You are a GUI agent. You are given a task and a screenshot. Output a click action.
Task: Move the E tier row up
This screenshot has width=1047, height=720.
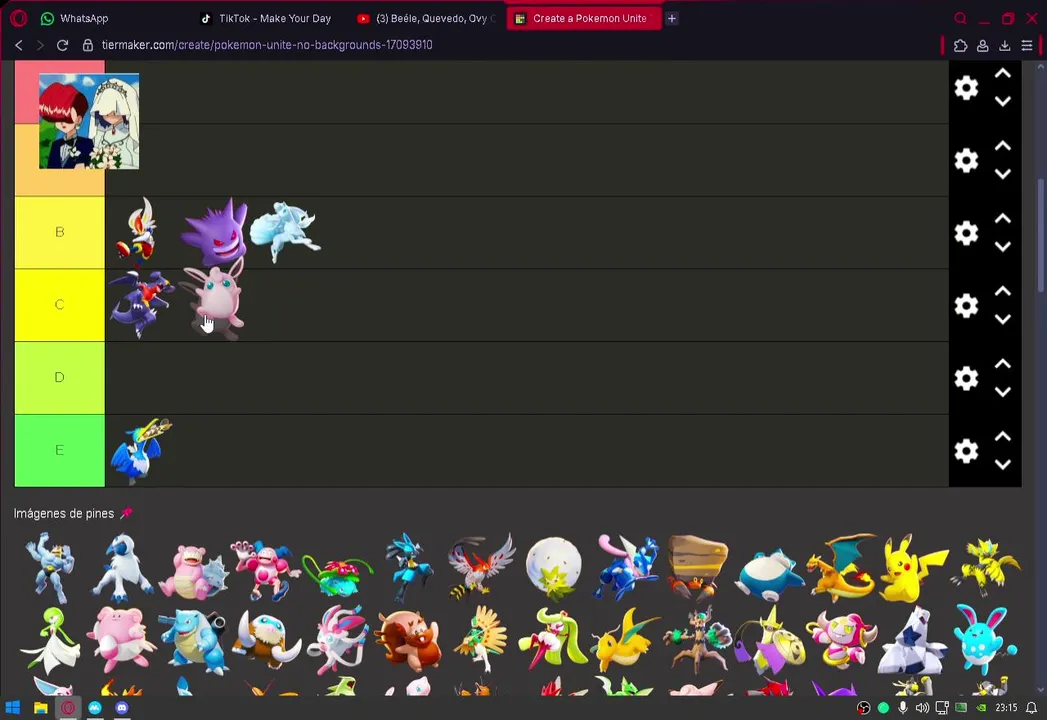coord(1003,437)
